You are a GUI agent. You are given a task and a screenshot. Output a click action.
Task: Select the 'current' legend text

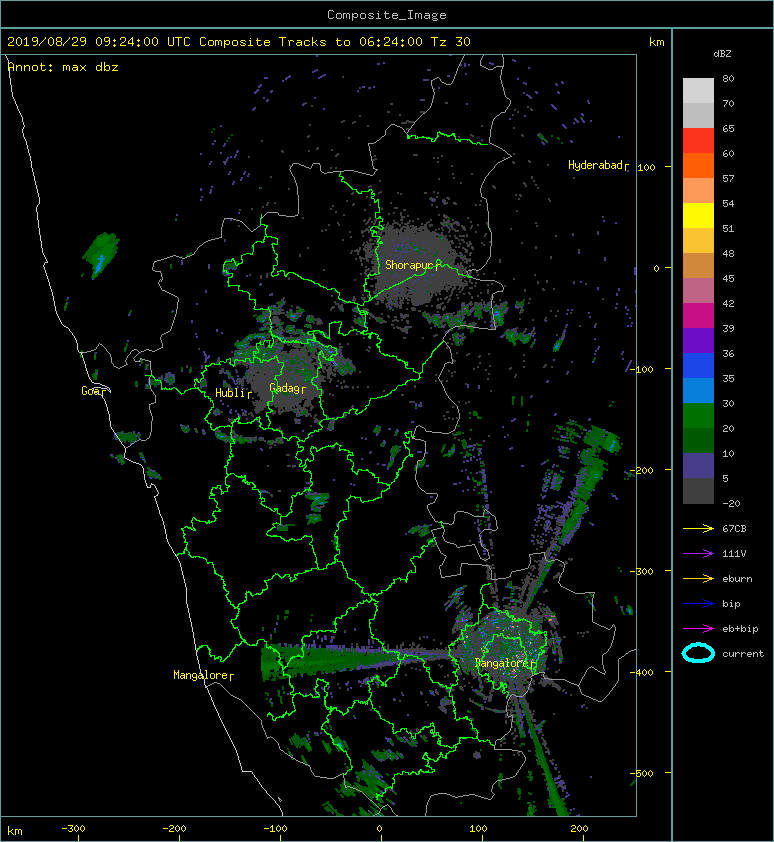point(743,654)
